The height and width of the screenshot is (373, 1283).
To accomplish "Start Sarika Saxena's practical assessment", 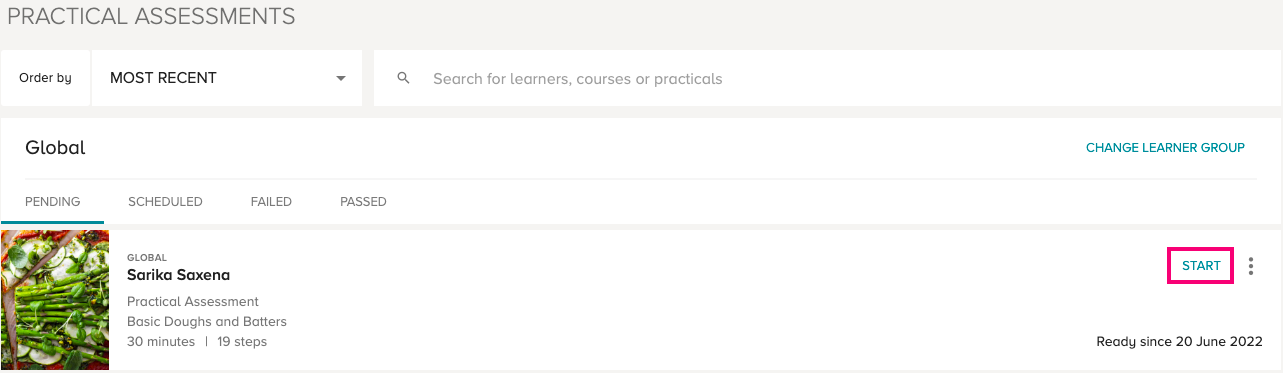I will tap(1201, 266).
